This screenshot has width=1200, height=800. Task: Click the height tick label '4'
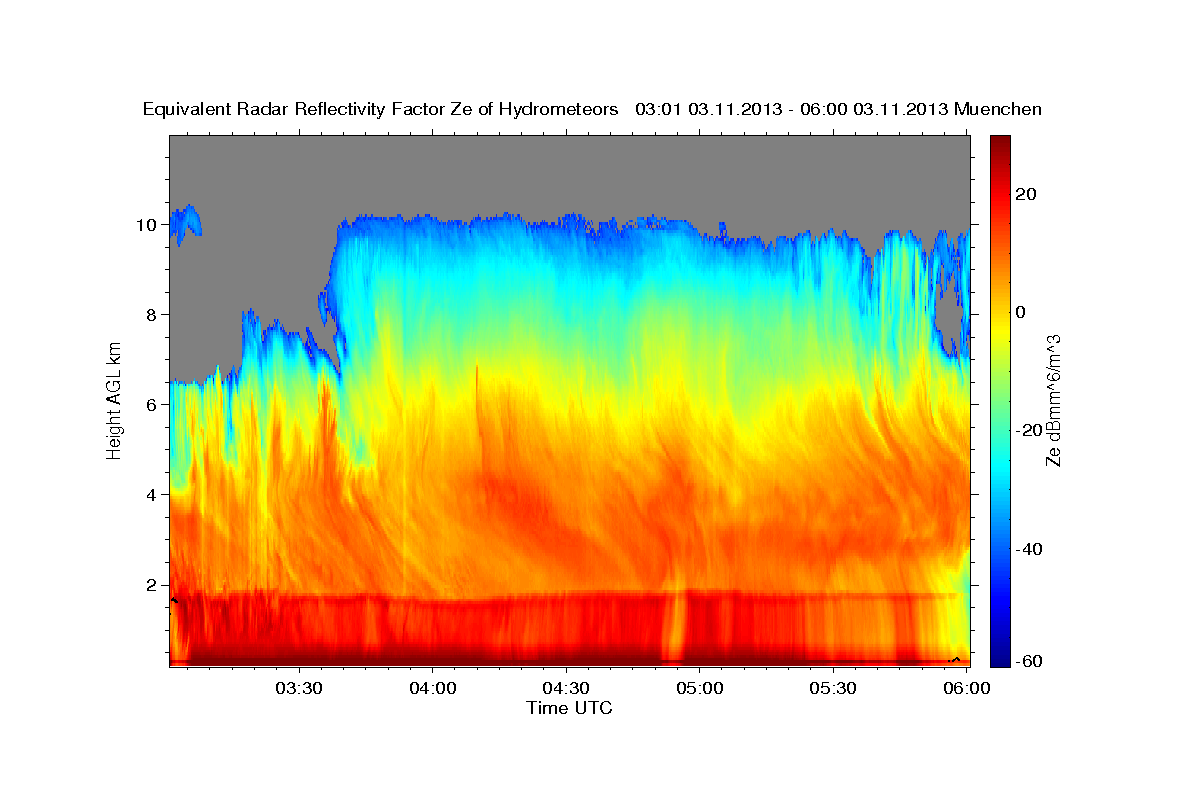tap(151, 495)
